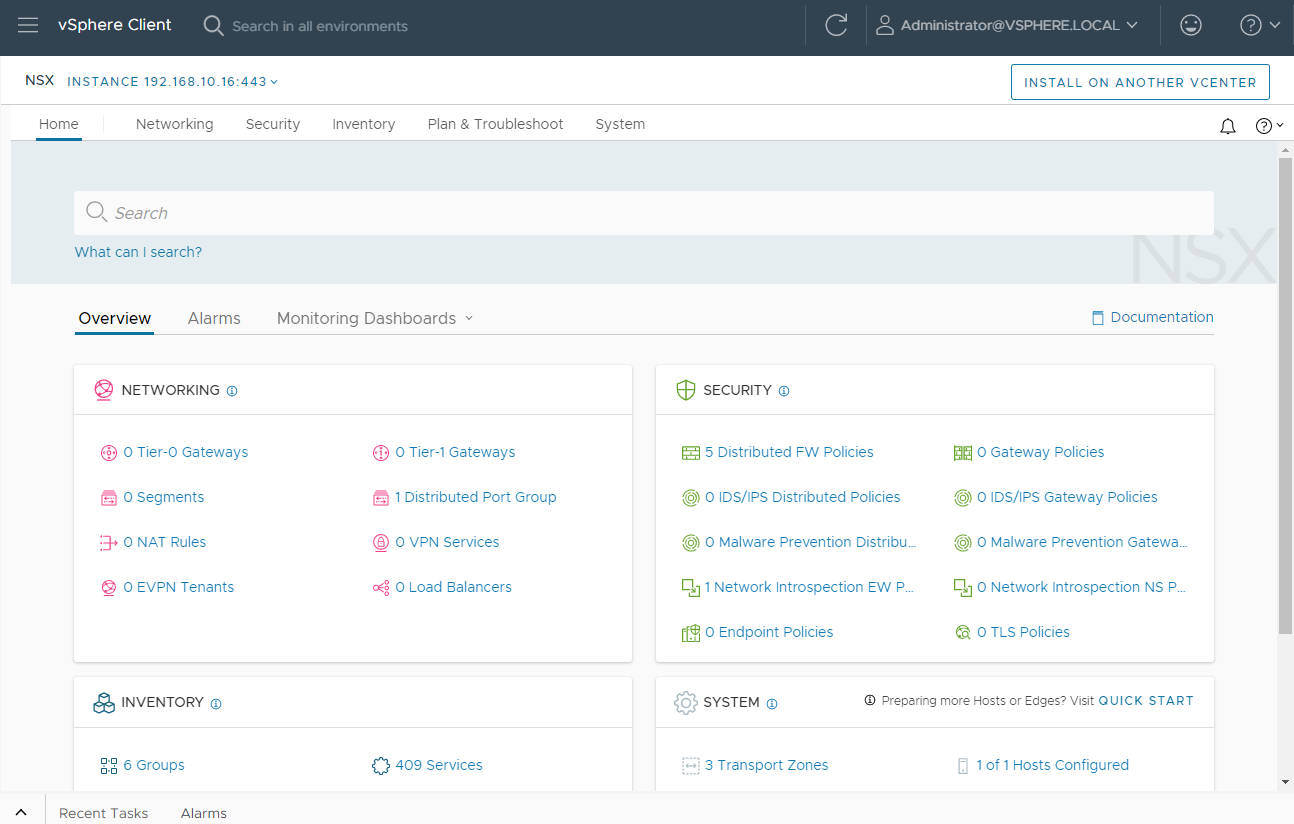1294x824 pixels.
Task: Switch to the Alarms sub-tab
Action: 214,318
